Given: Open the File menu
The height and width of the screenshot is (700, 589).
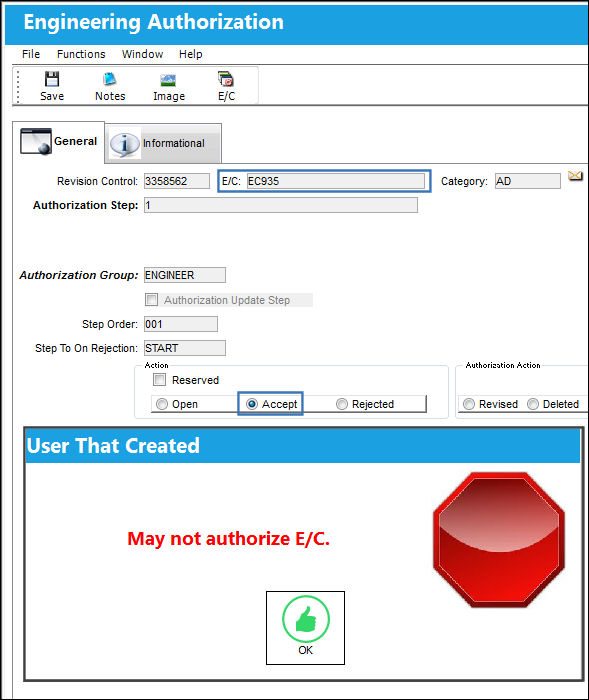Looking at the screenshot, I should tap(31, 54).
